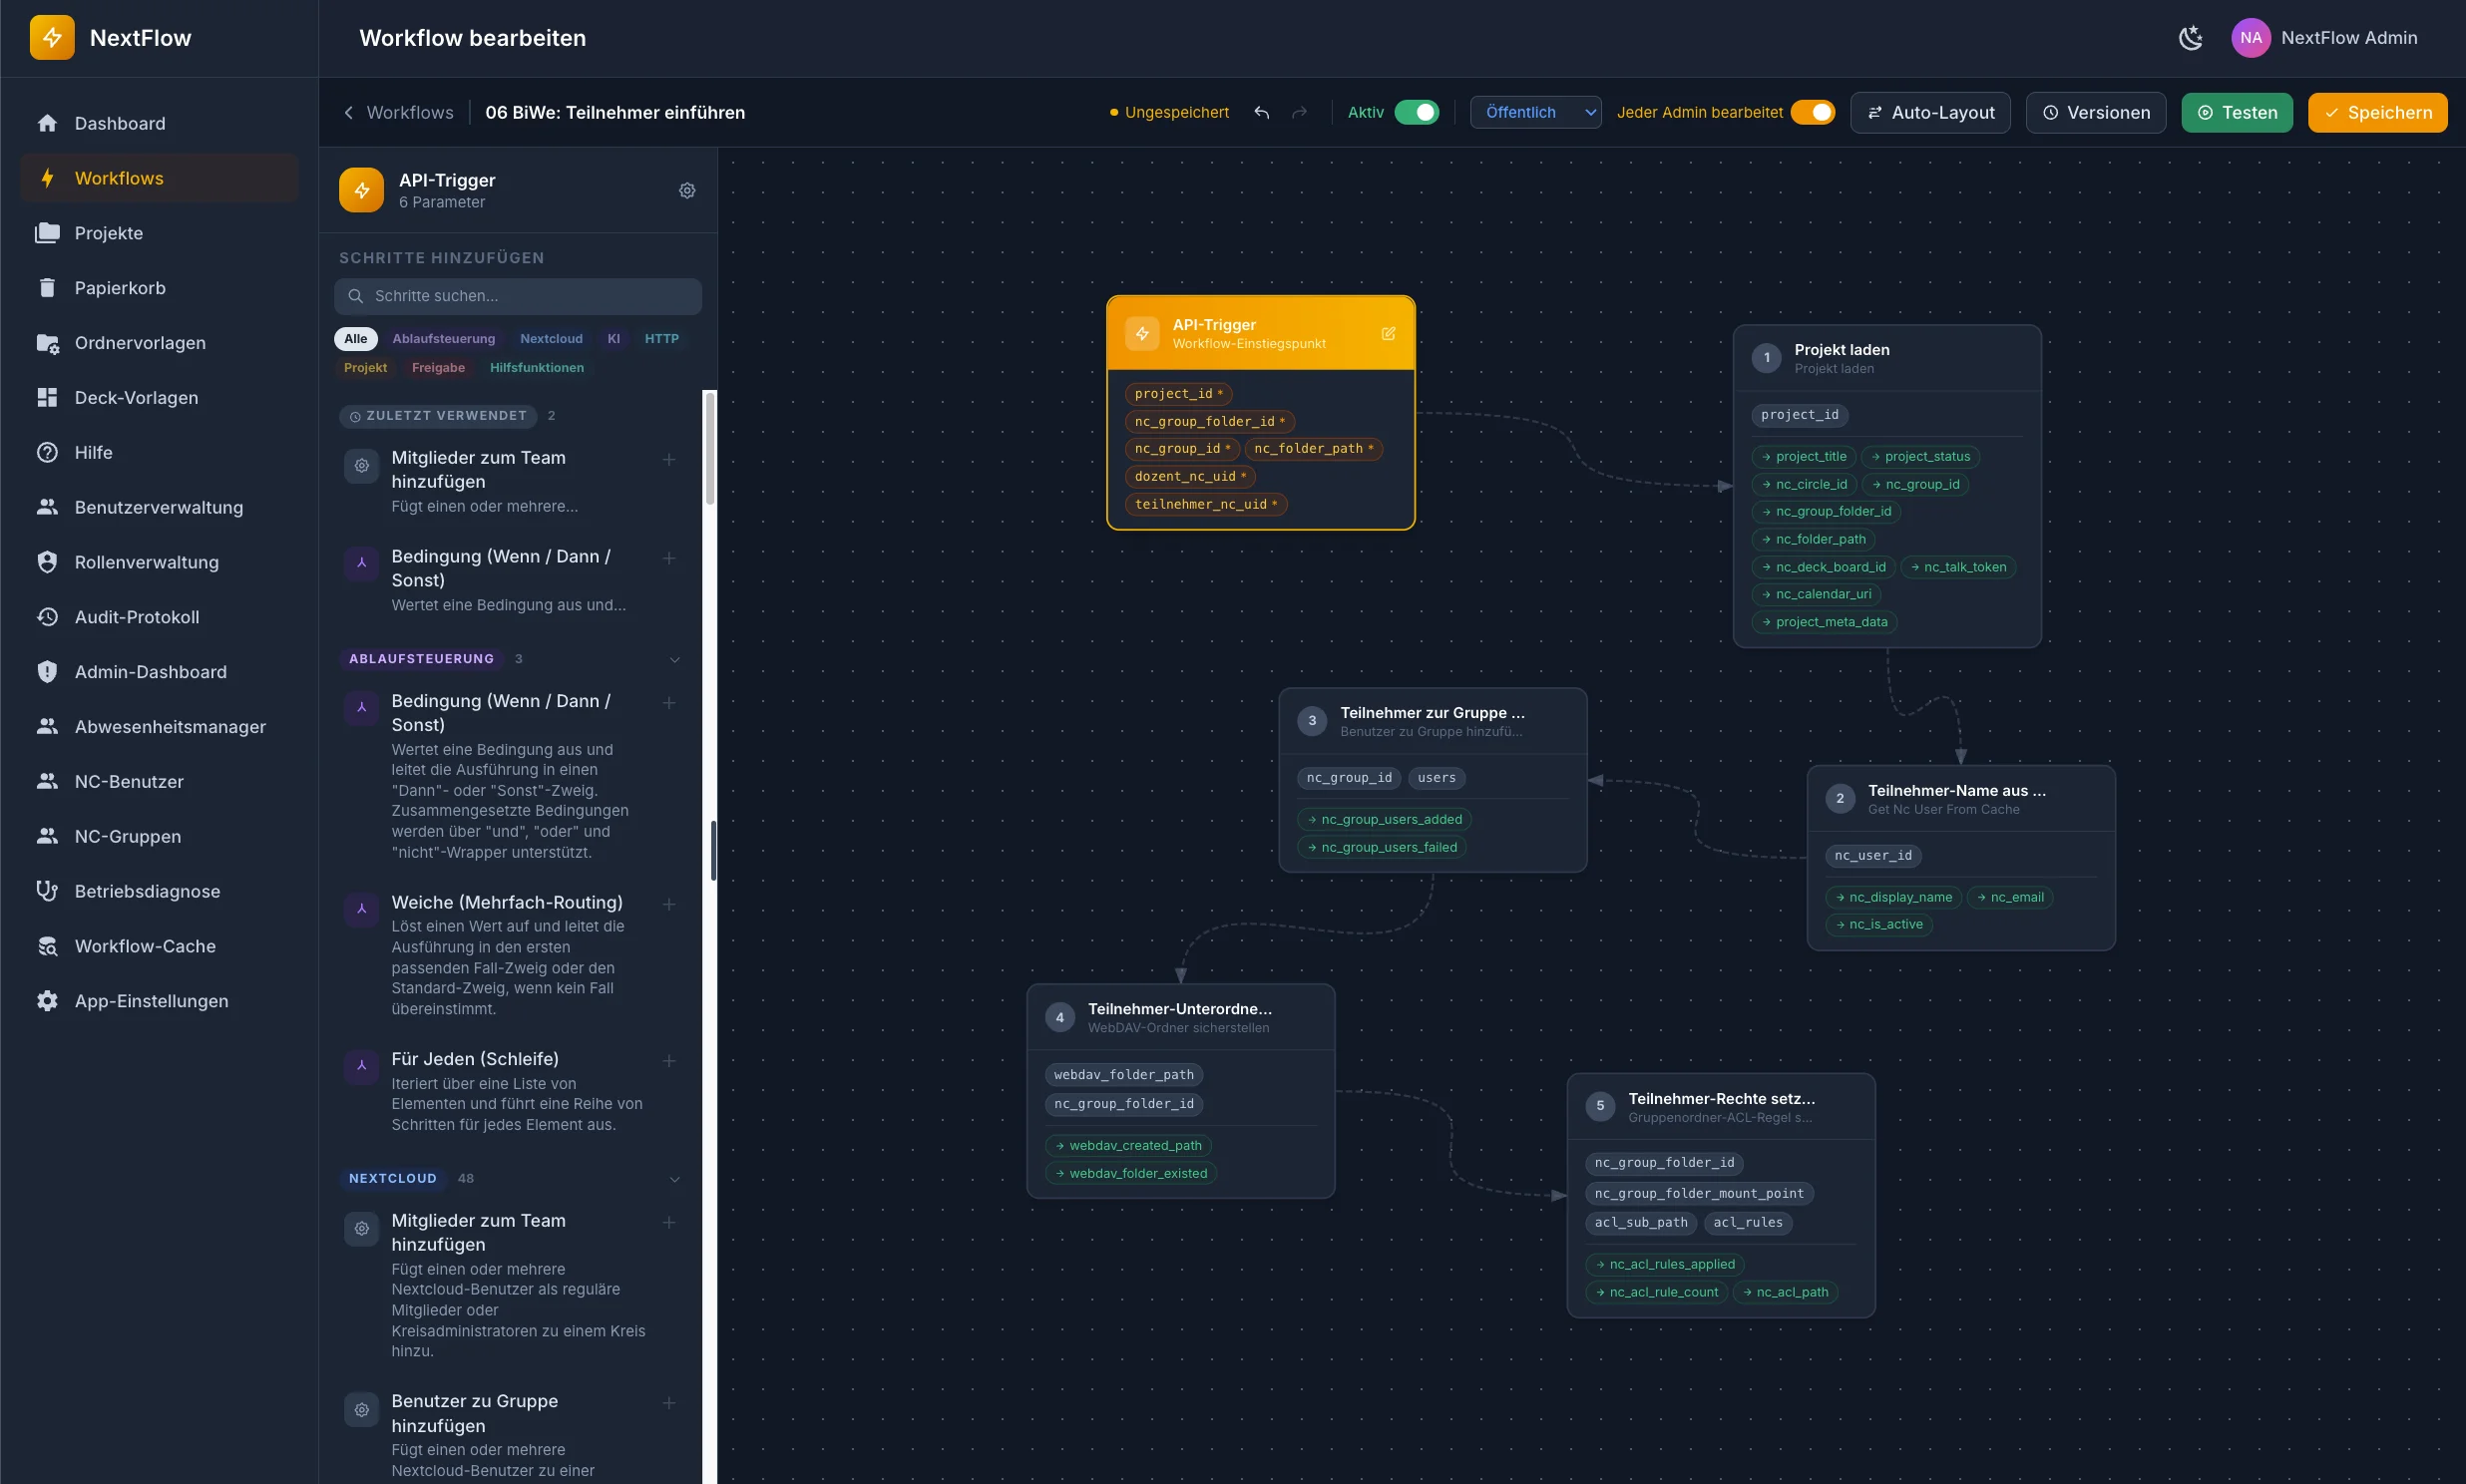Select the Teilnehmer-Unterordne... node

click(x=1180, y=1091)
